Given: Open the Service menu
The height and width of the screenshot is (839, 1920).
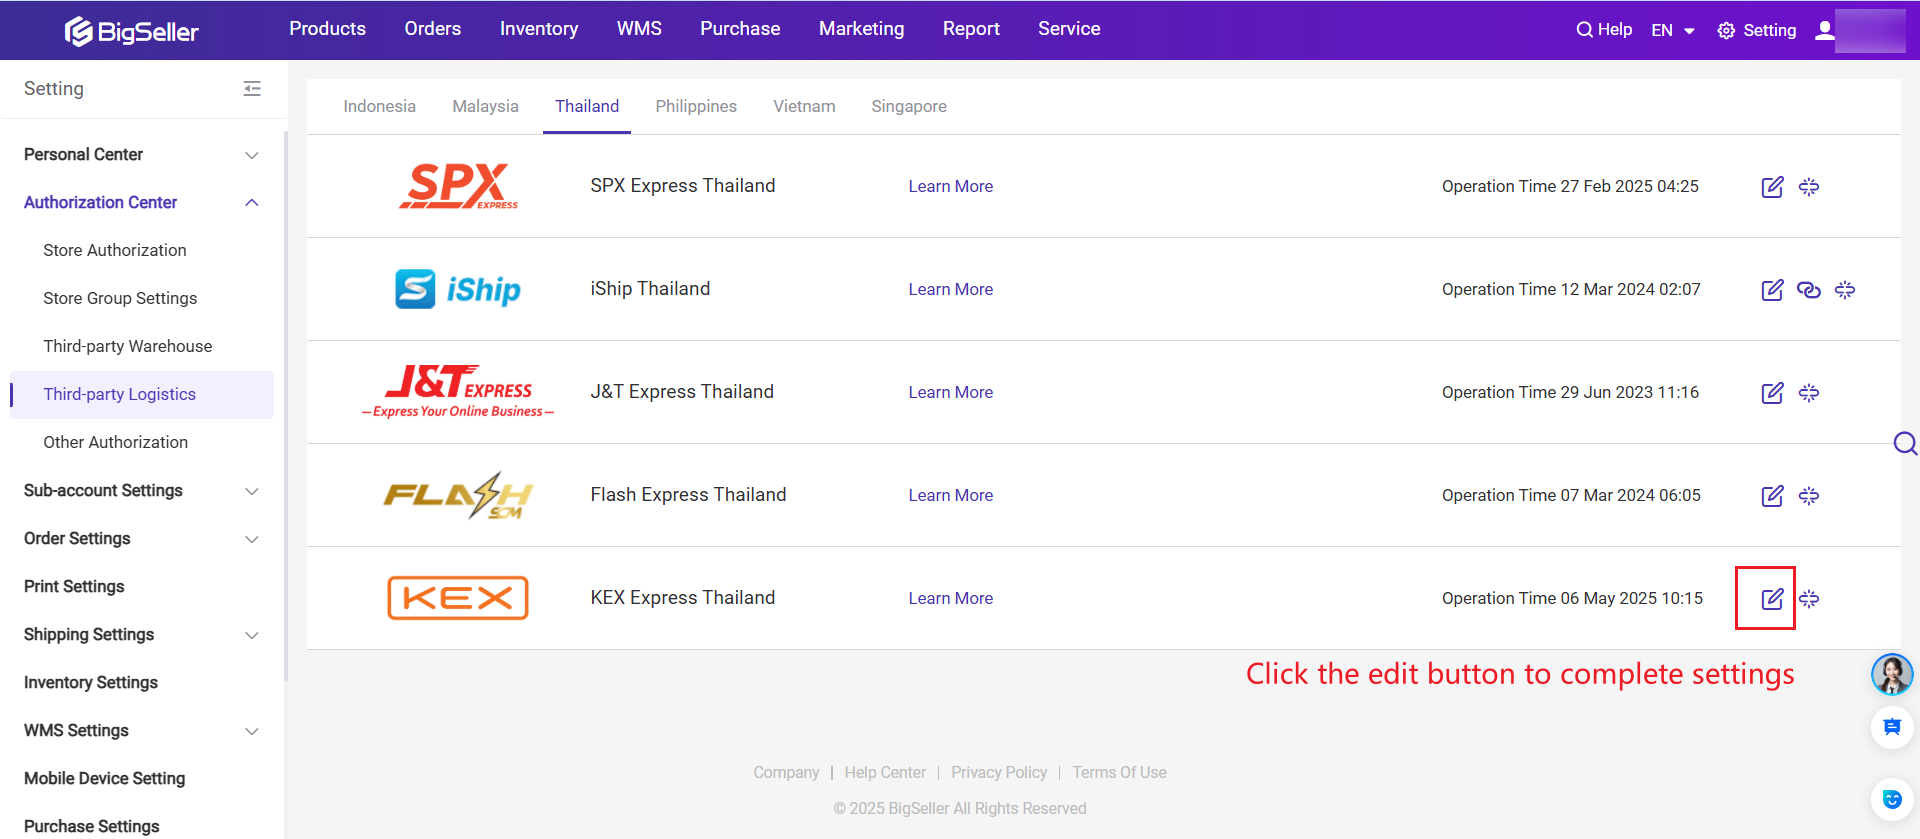Looking at the screenshot, I should pos(1069,29).
